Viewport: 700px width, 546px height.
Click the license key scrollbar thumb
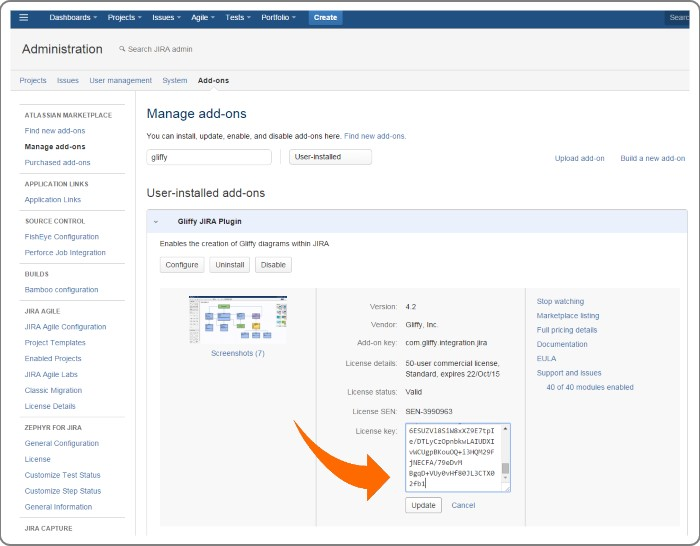pyautogui.click(x=505, y=468)
